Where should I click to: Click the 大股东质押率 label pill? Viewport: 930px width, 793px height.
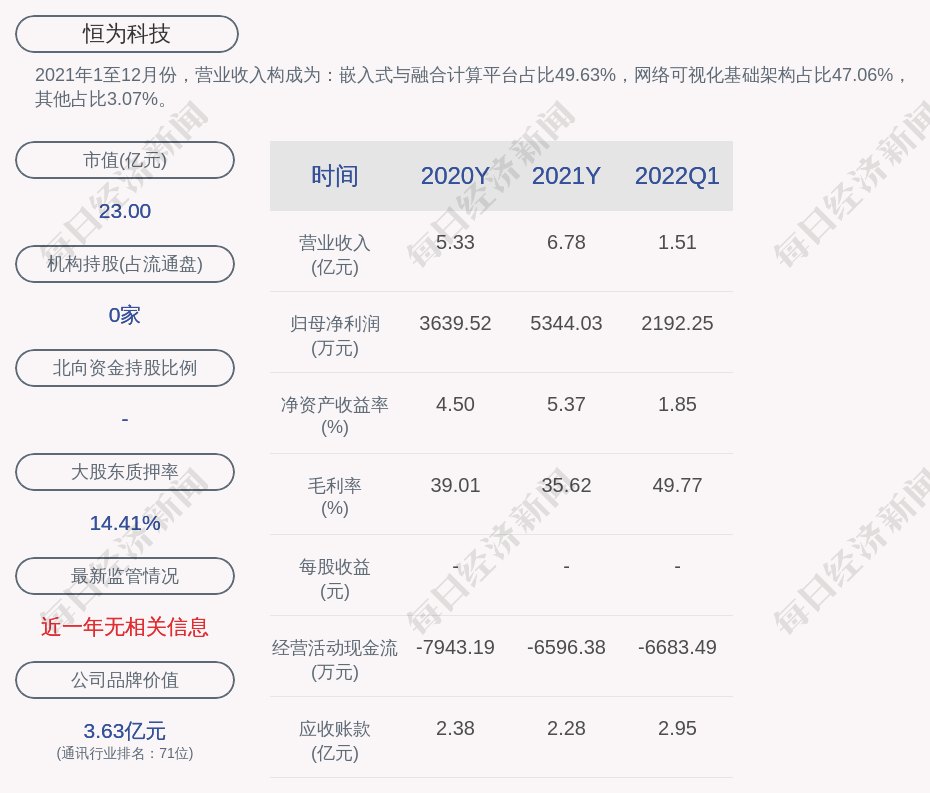click(125, 472)
